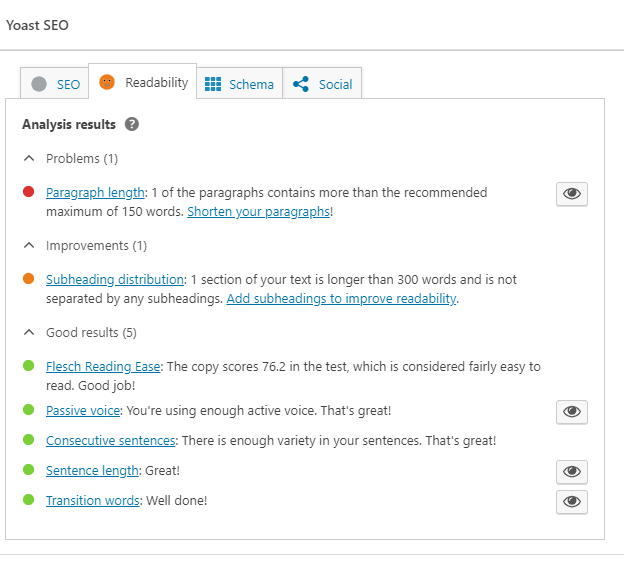Click 'There is enough variety in your sentences' text
This screenshot has width=624, height=570.
click(x=301, y=441)
